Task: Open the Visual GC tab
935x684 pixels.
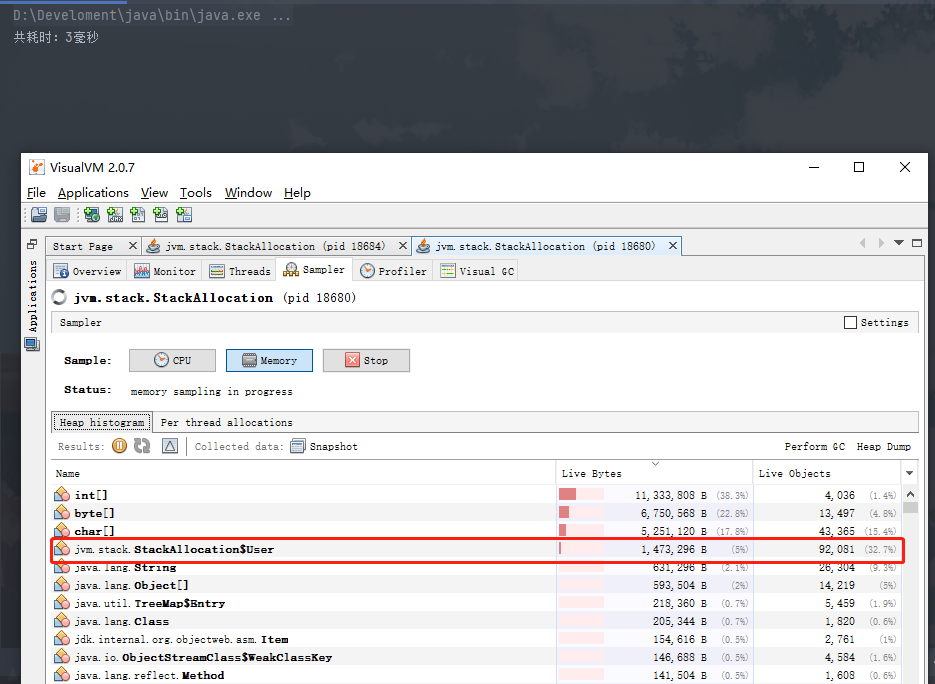Action: [x=477, y=271]
